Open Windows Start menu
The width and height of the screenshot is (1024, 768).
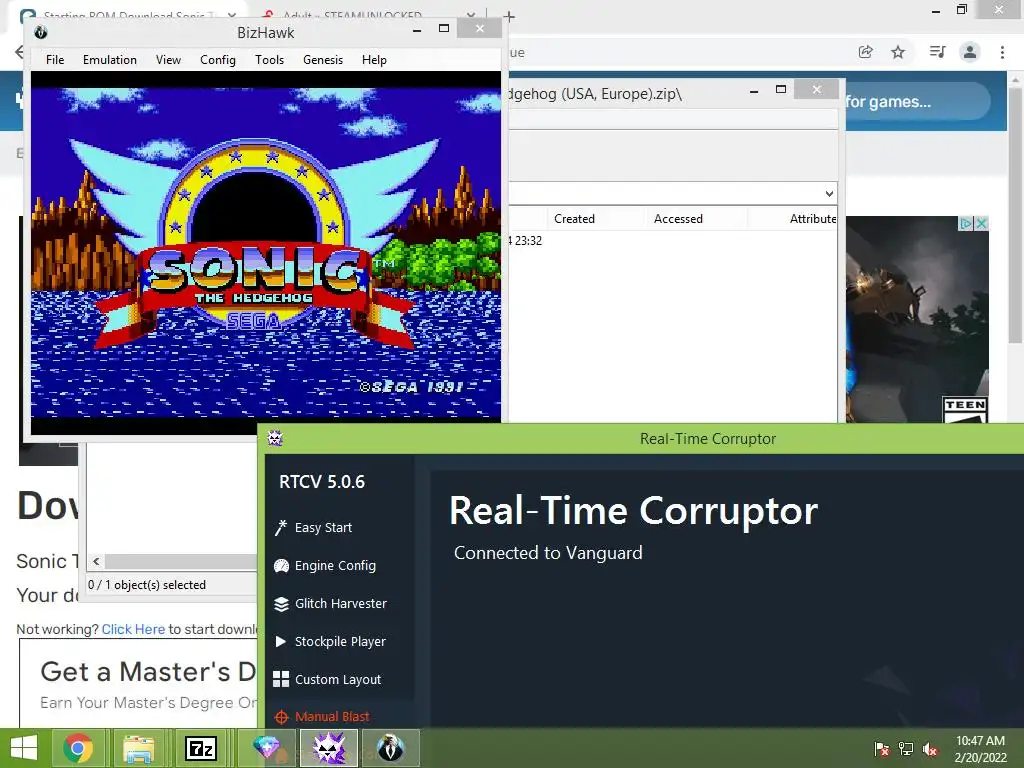[24, 748]
